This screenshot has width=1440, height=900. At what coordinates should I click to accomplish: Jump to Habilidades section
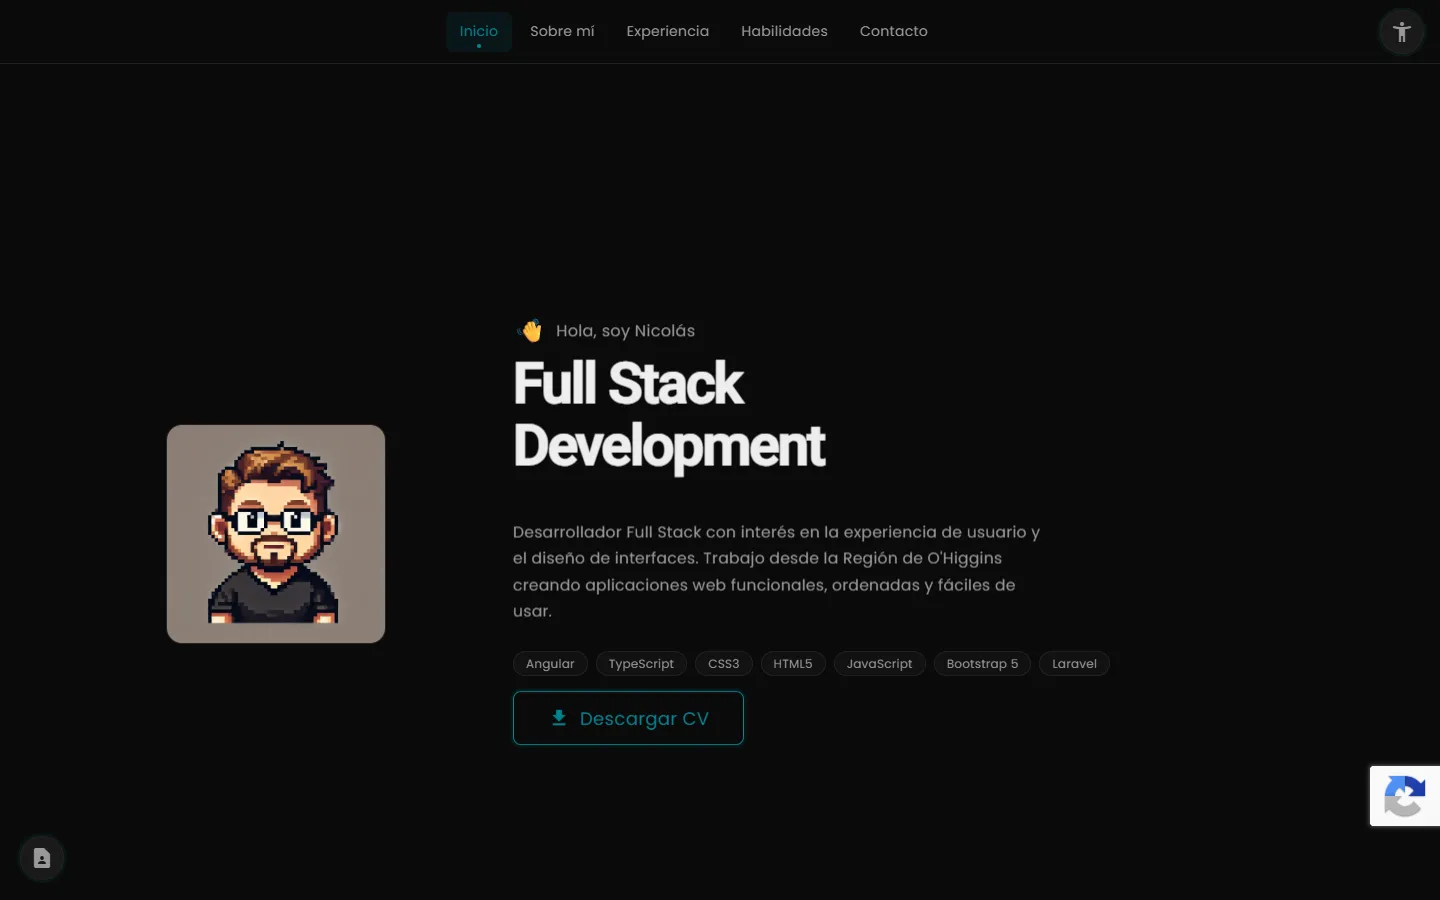pos(784,32)
